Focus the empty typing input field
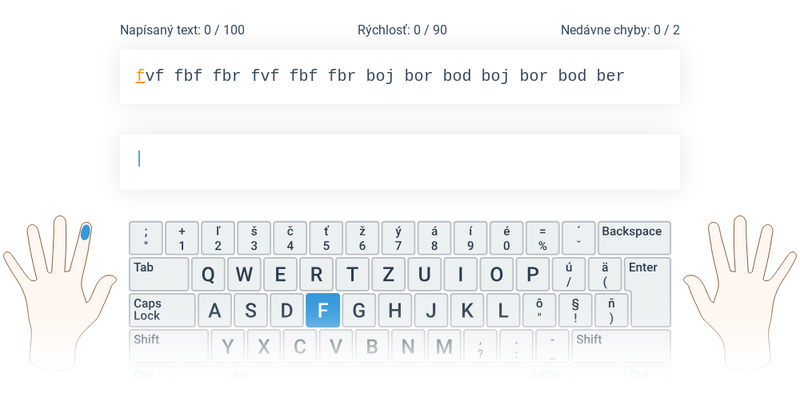This screenshot has height=400, width=800. 400,162
